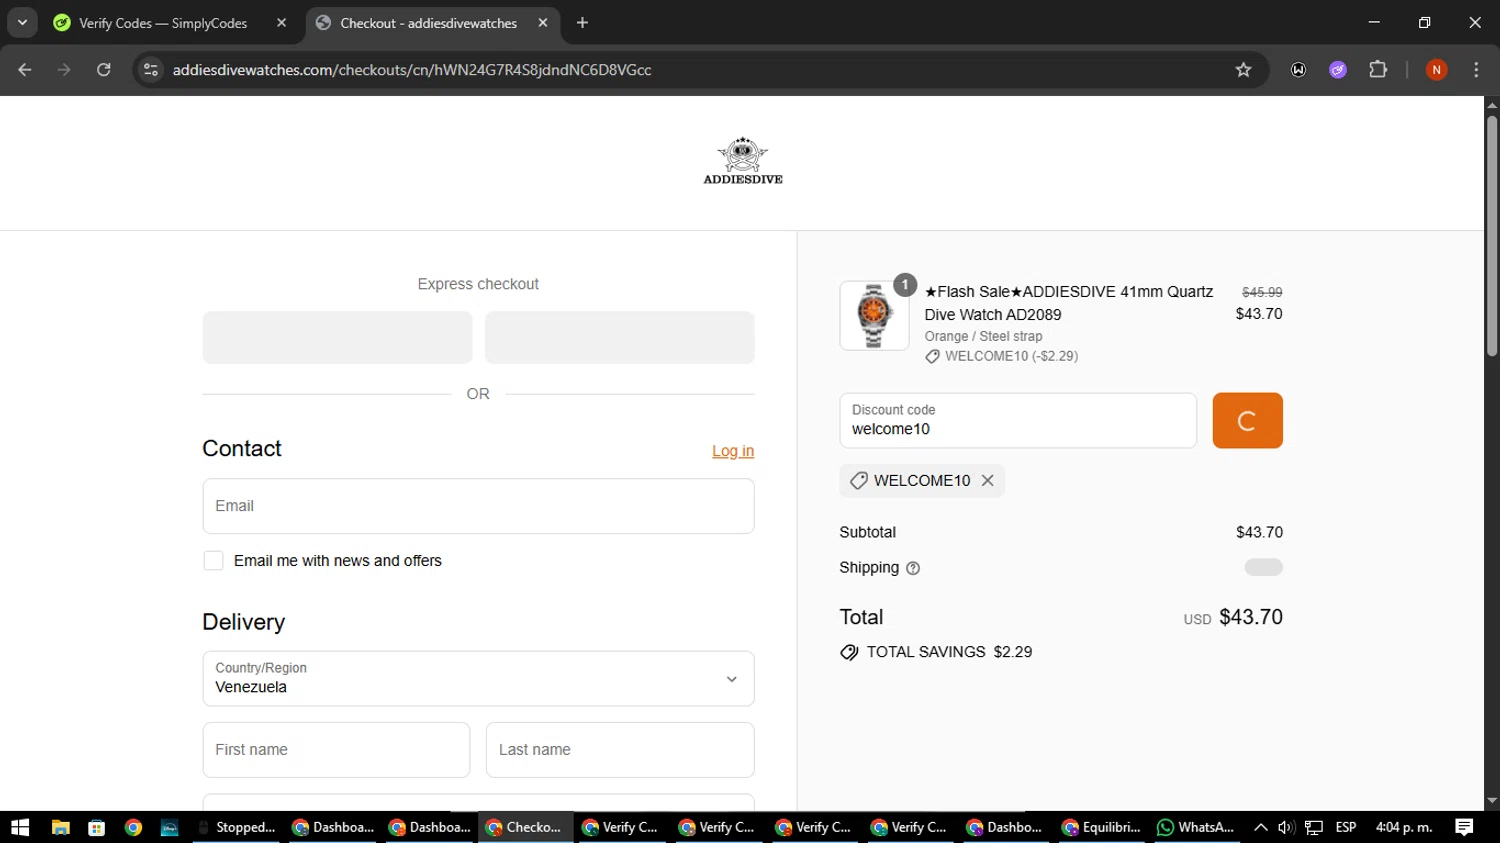
Task: Open the network icon in system tray
Action: [x=1314, y=828]
